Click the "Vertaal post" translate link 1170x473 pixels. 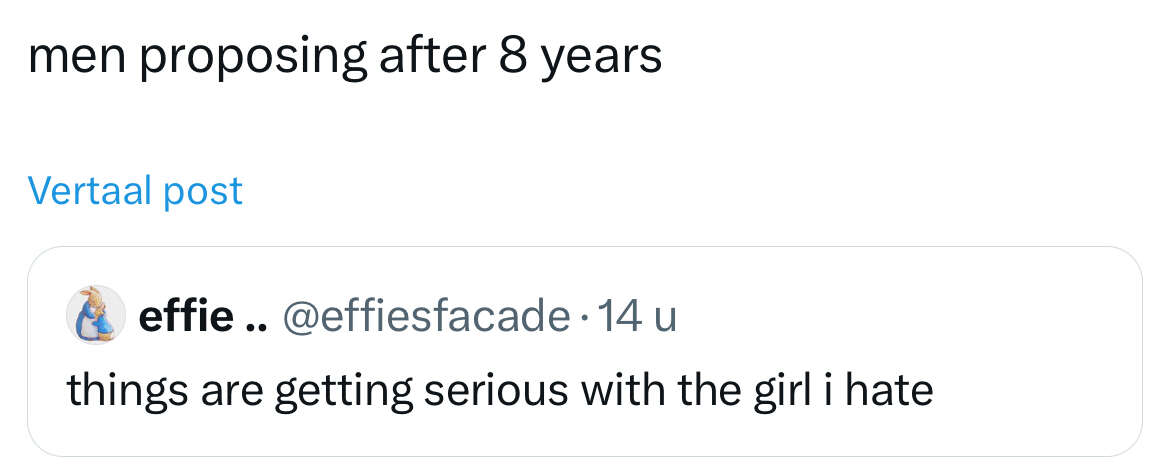135,190
